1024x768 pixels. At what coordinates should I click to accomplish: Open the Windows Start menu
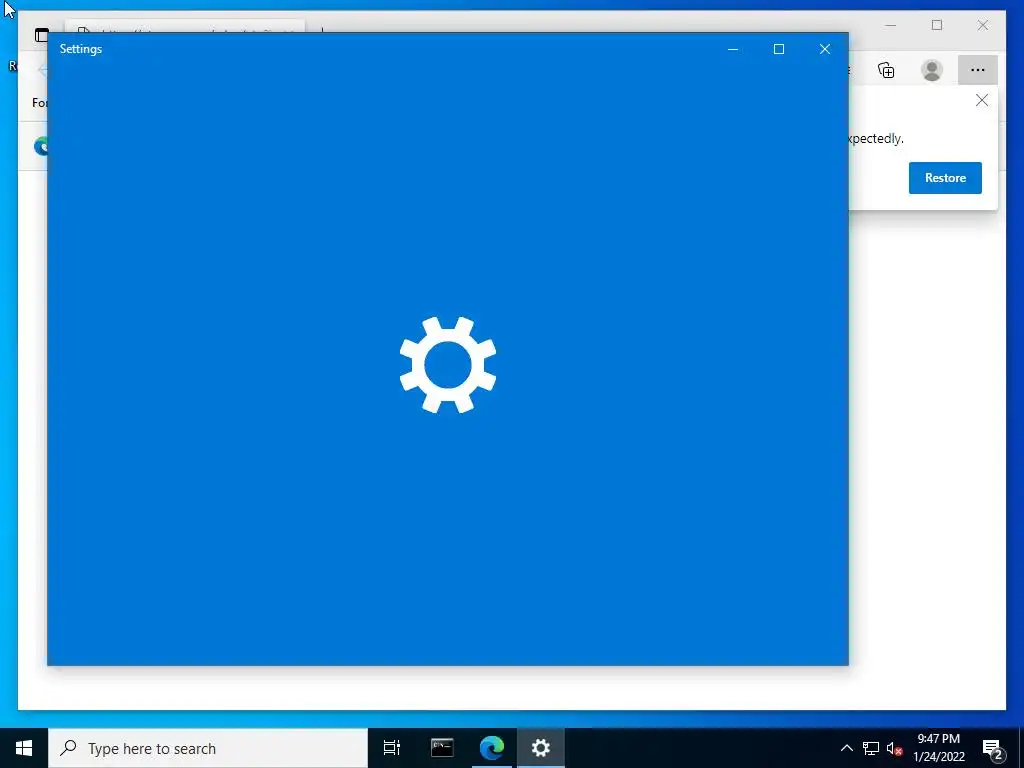pyautogui.click(x=24, y=748)
